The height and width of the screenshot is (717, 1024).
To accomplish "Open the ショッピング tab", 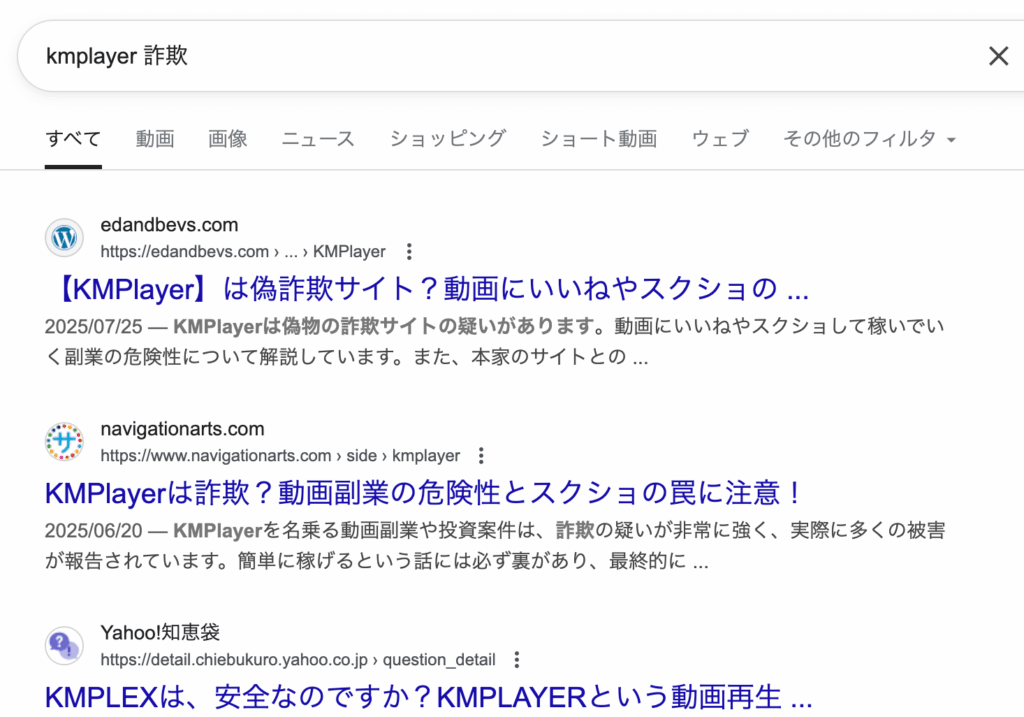I will pos(448,139).
